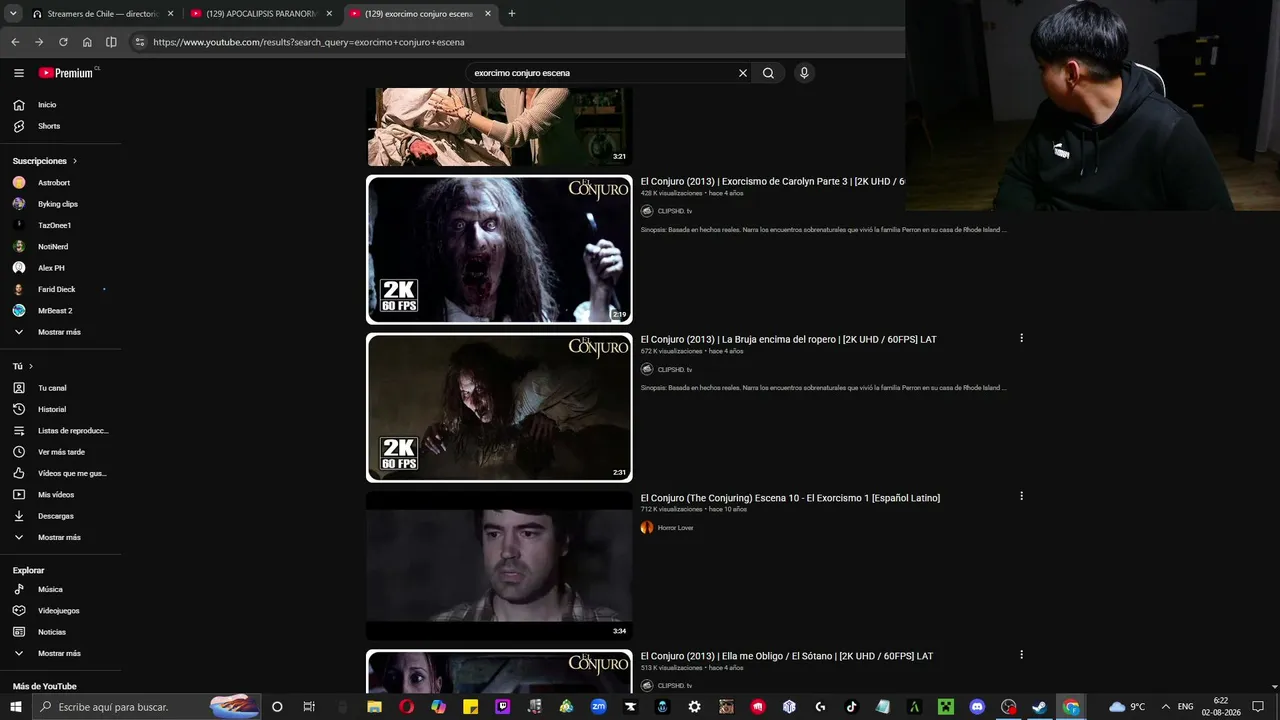This screenshot has width=1280, height=720.
Task: Play Exorcismo de Carolyn Parte 3 thumbnail
Action: 499,250
